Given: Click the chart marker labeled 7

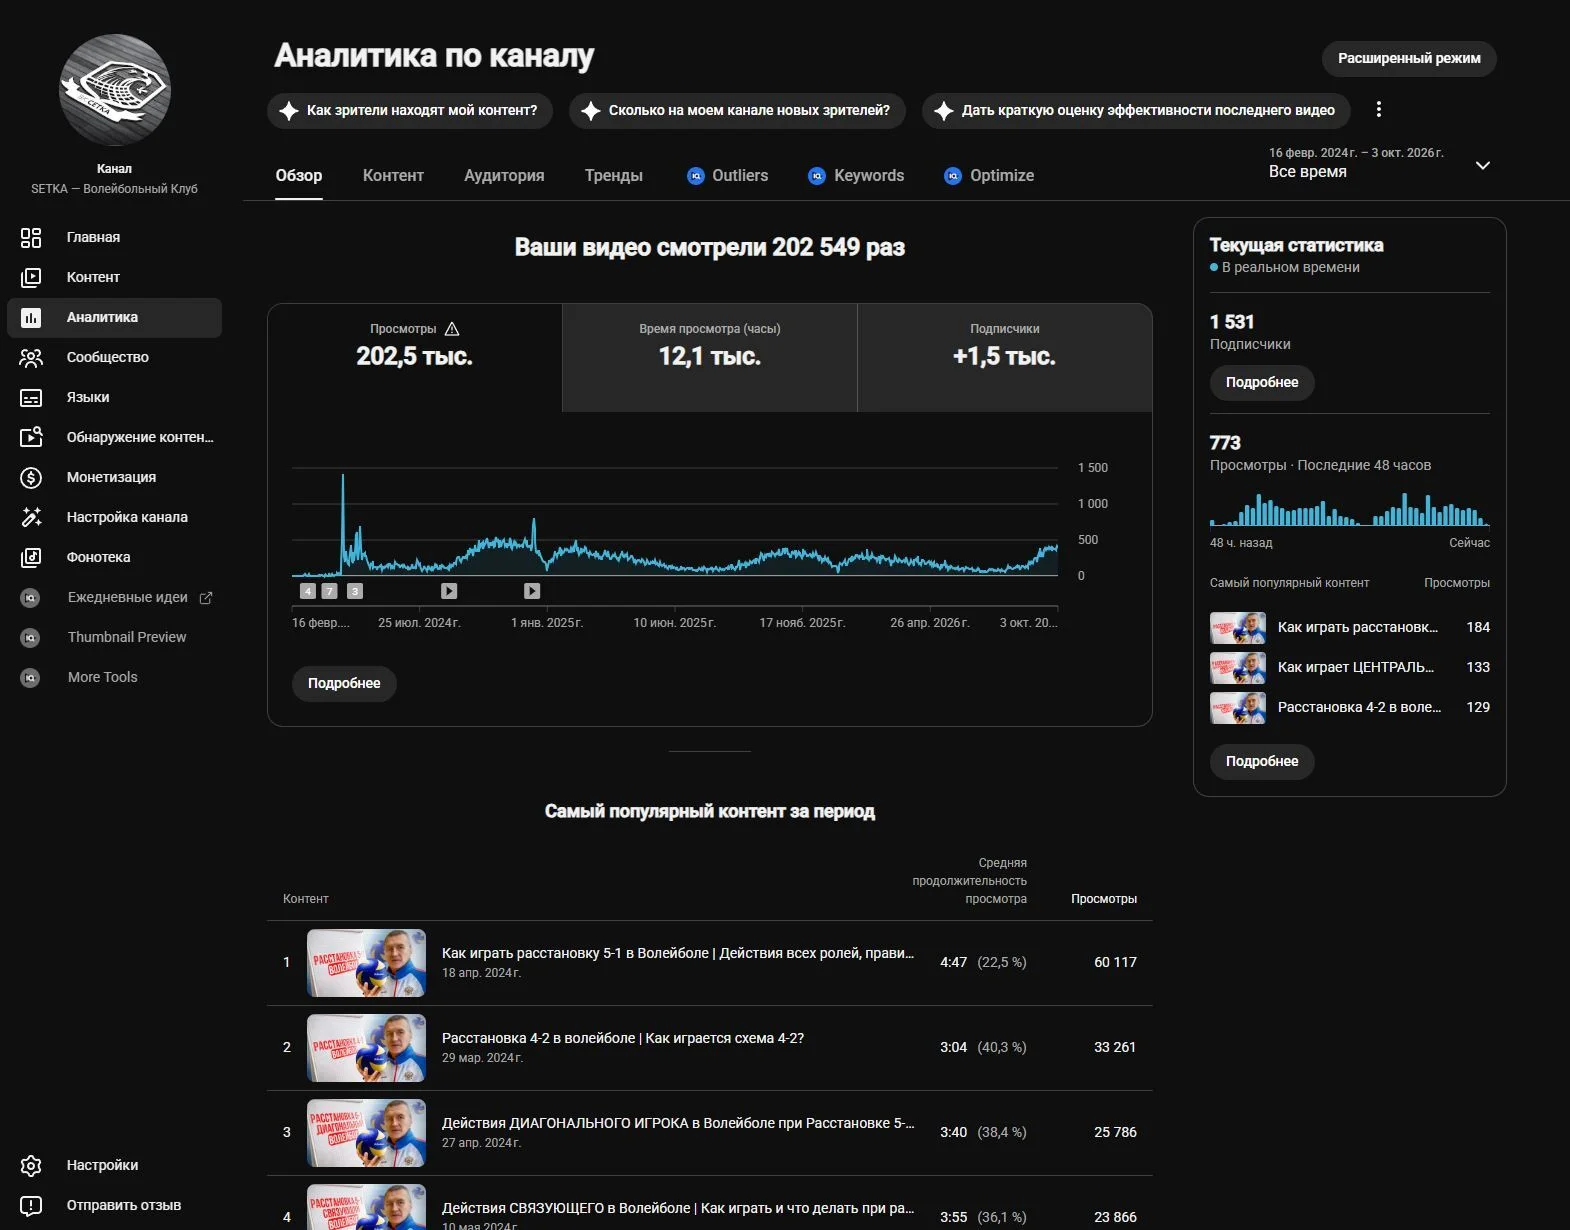Looking at the screenshot, I should pos(329,591).
